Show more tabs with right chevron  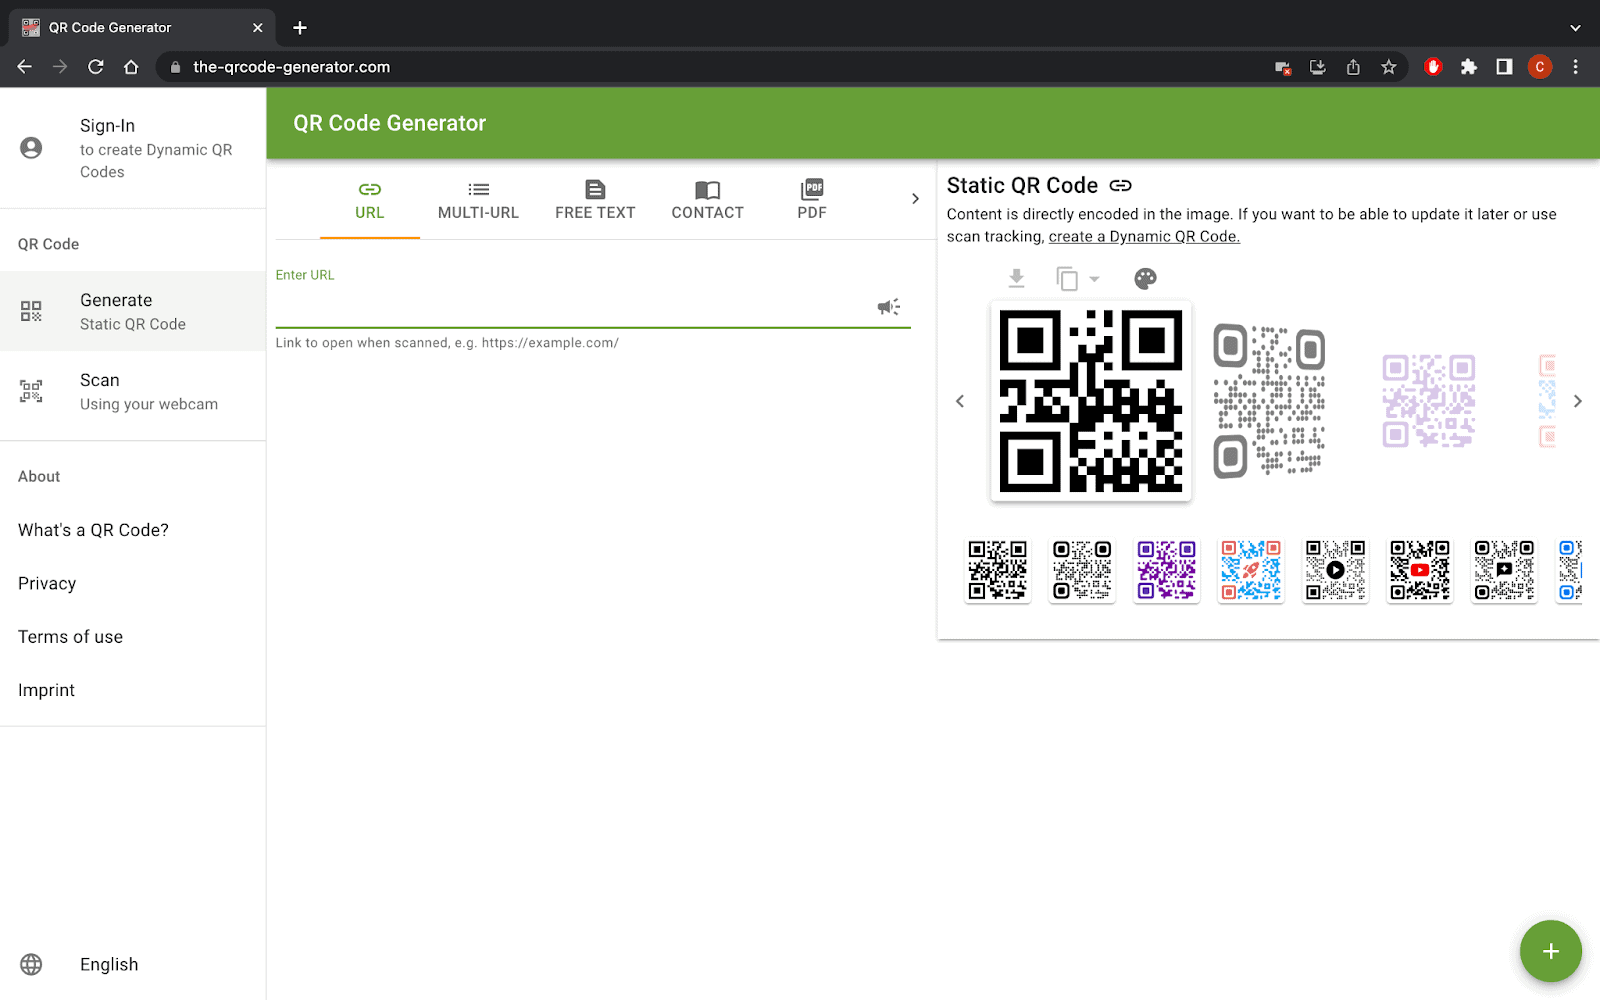tap(915, 199)
